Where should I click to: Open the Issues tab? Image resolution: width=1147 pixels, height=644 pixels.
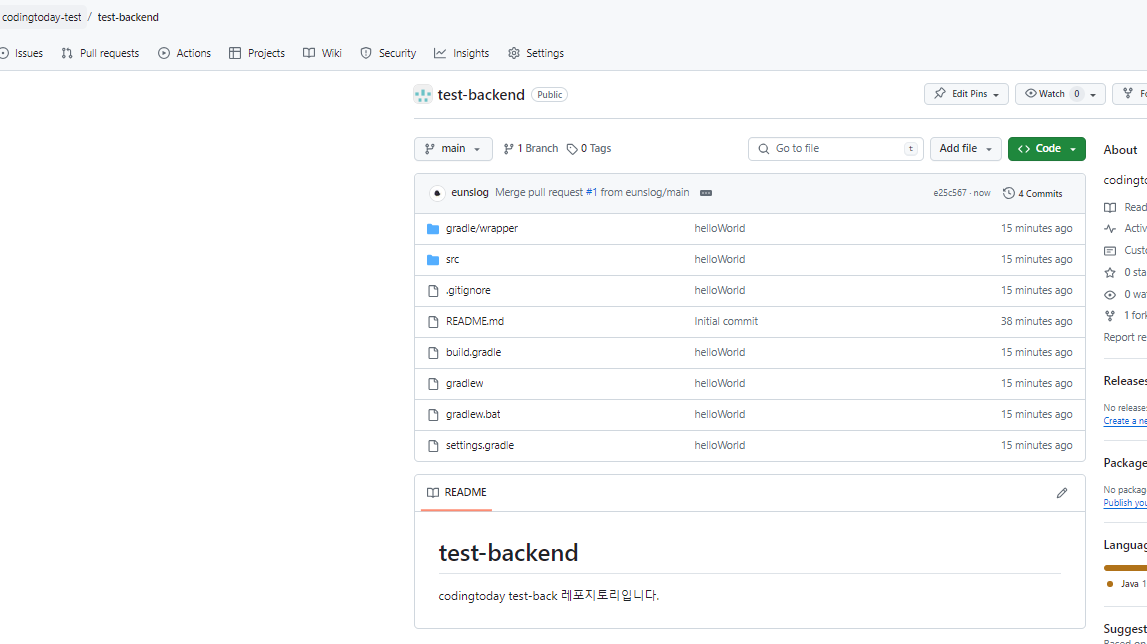[x=22, y=53]
